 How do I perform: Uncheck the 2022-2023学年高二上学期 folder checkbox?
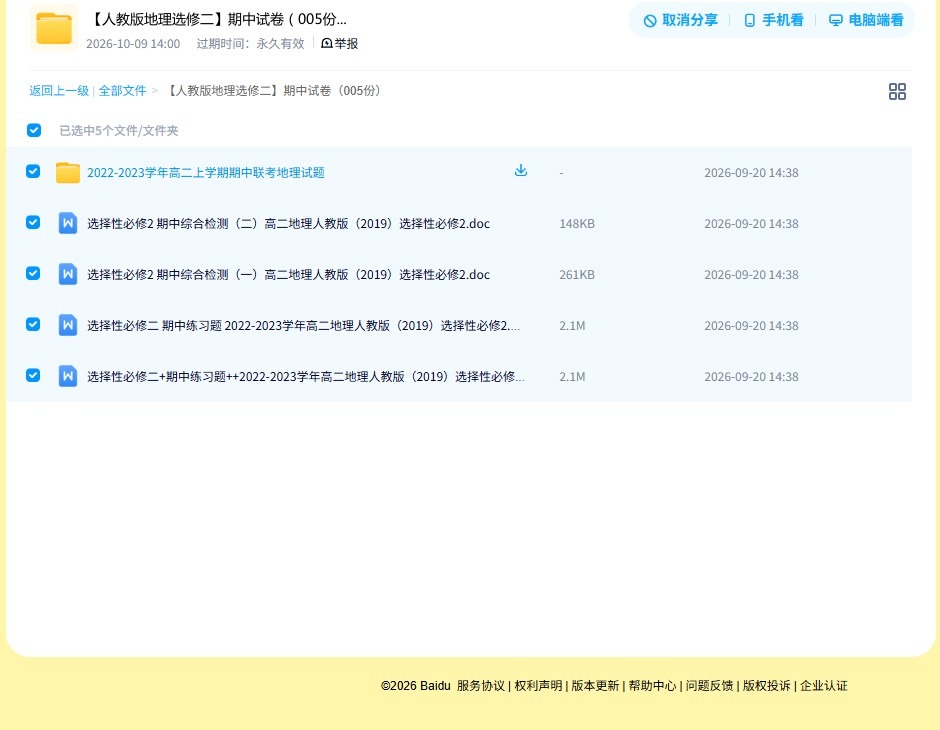33,171
